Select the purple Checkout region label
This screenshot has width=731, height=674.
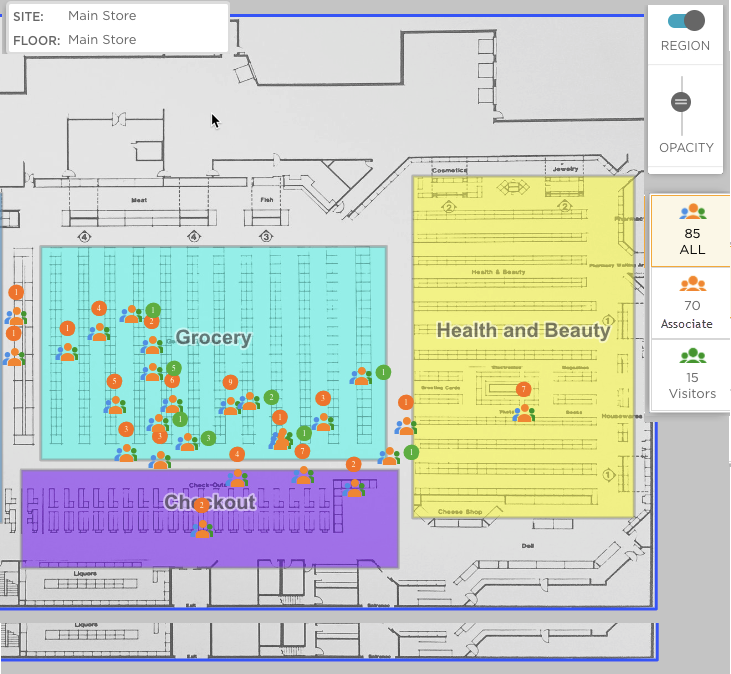[x=210, y=501]
